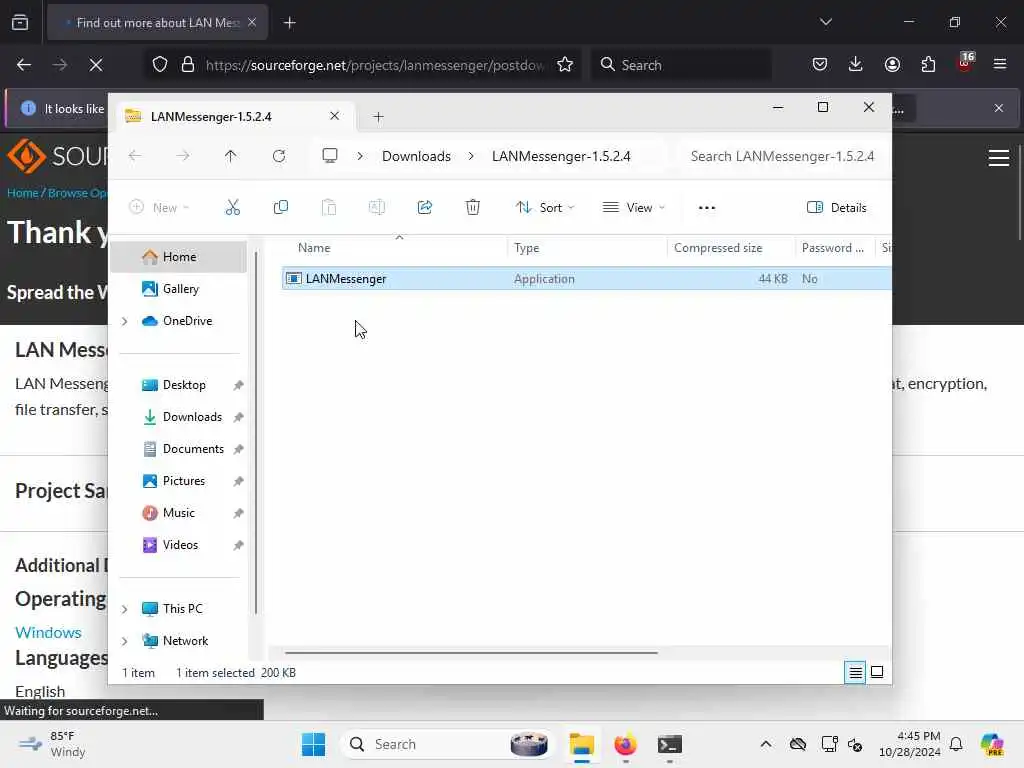This screenshot has width=1024, height=768.
Task: Open Videos quick access folder
Action: (x=180, y=545)
